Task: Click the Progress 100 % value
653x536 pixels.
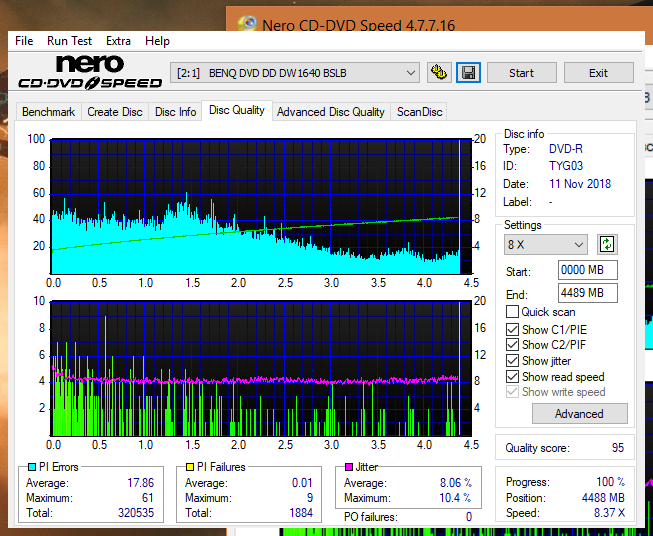Action: tap(611, 482)
